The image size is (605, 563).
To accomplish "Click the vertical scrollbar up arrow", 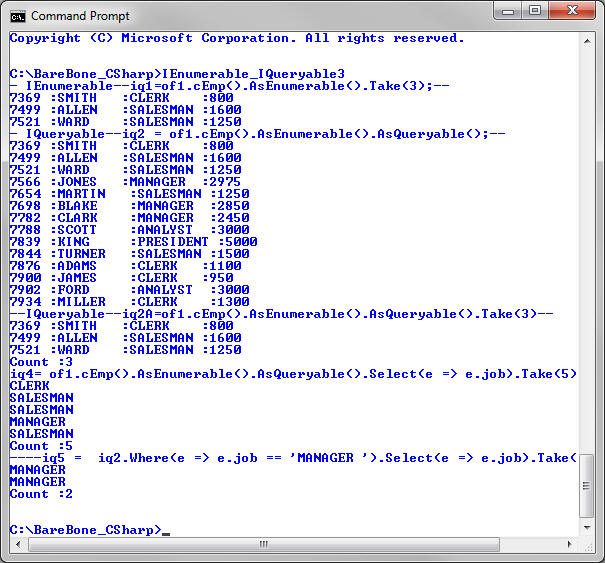I will click(x=587, y=39).
